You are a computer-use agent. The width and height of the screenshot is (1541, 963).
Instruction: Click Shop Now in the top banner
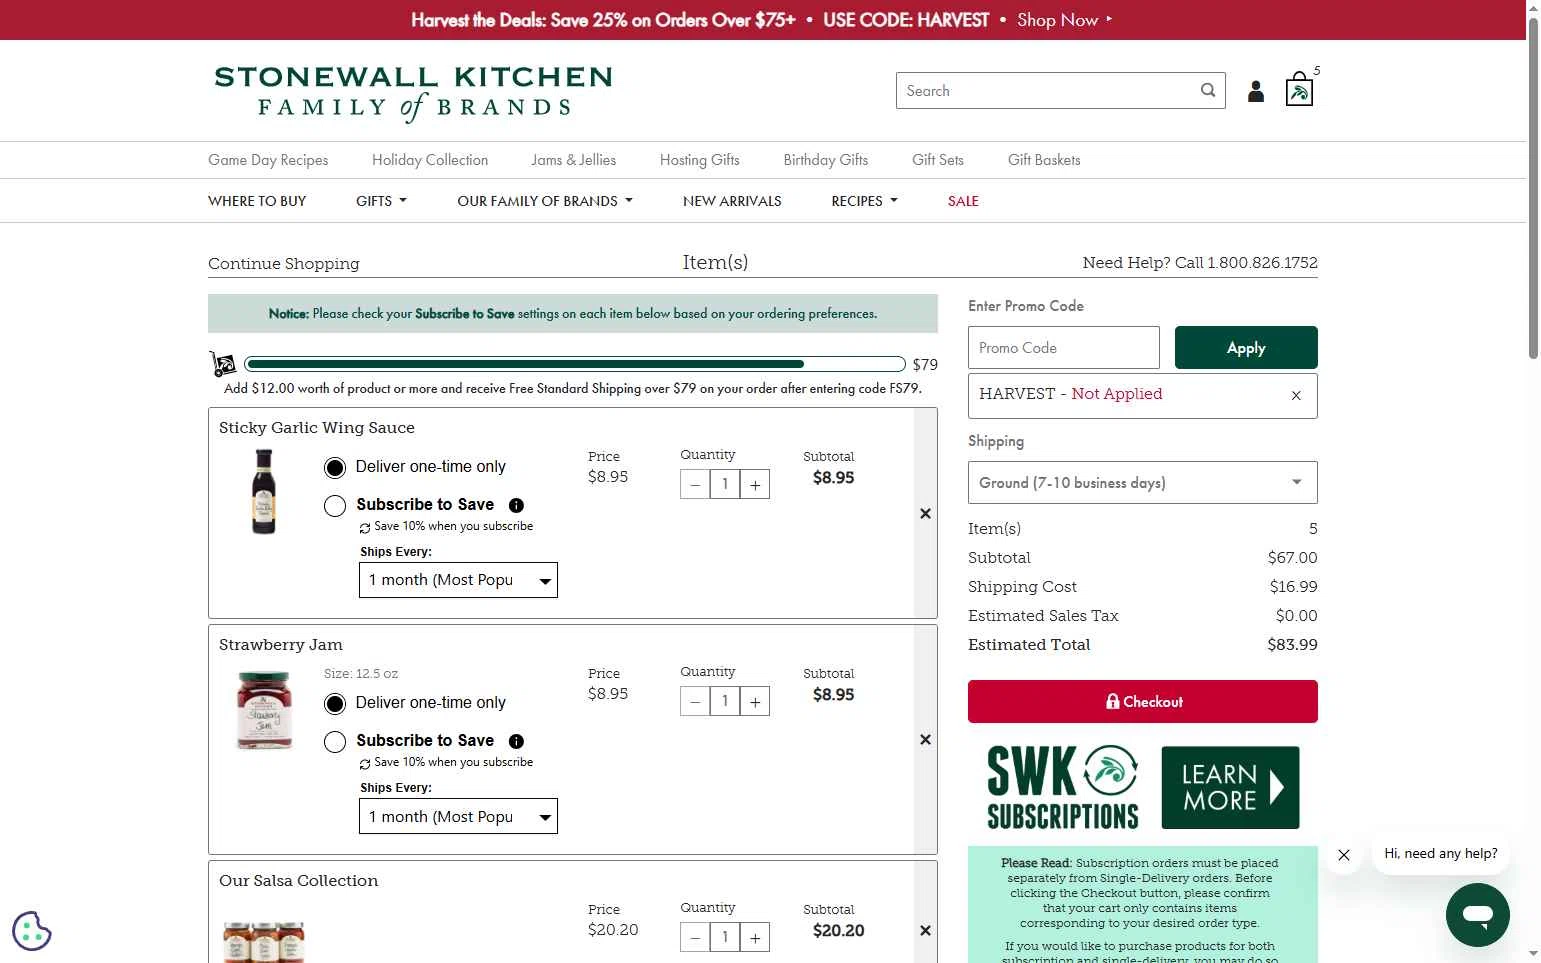point(1065,20)
